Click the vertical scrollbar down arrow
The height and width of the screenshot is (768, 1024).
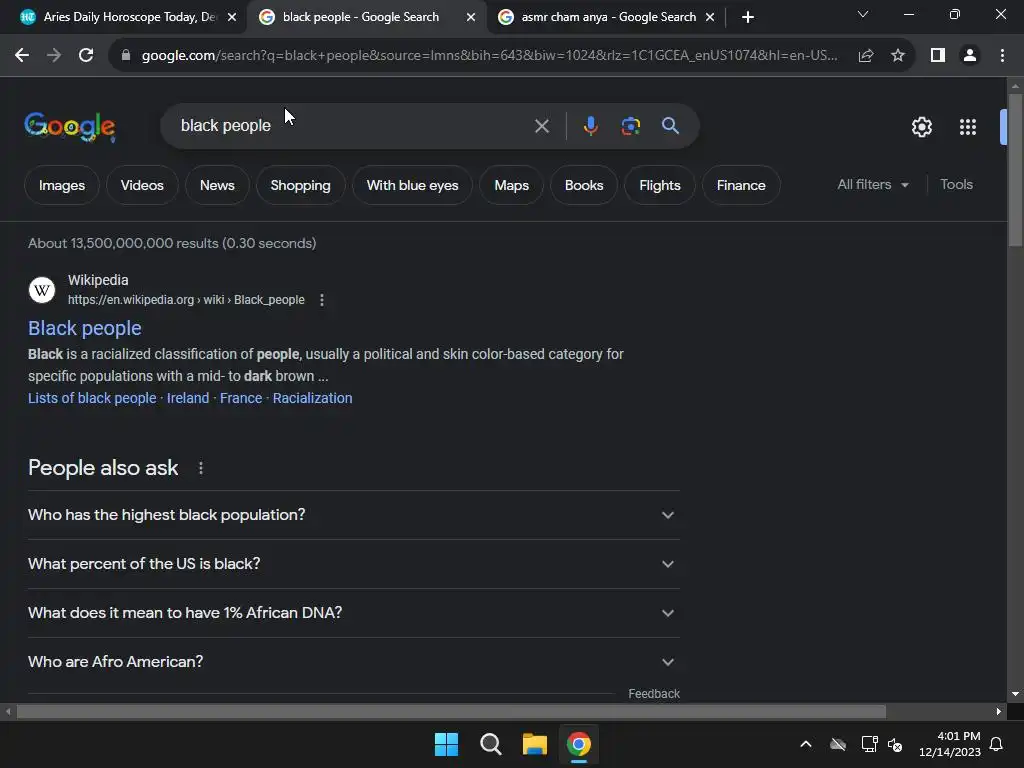(1014, 694)
